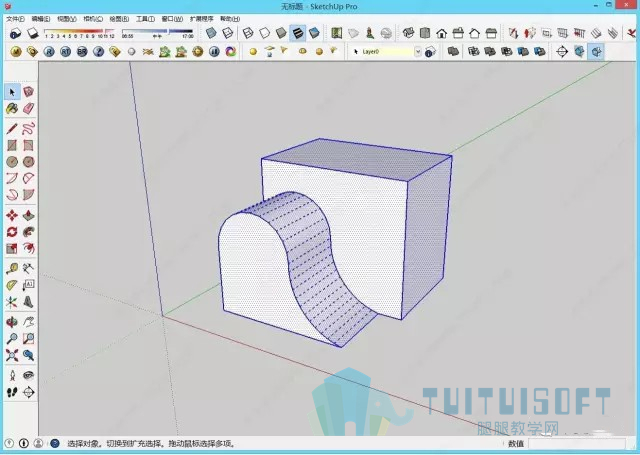Image resolution: width=640 pixels, height=455 pixels.
Task: Pick the Tape Measure tool
Action: pos(12,269)
